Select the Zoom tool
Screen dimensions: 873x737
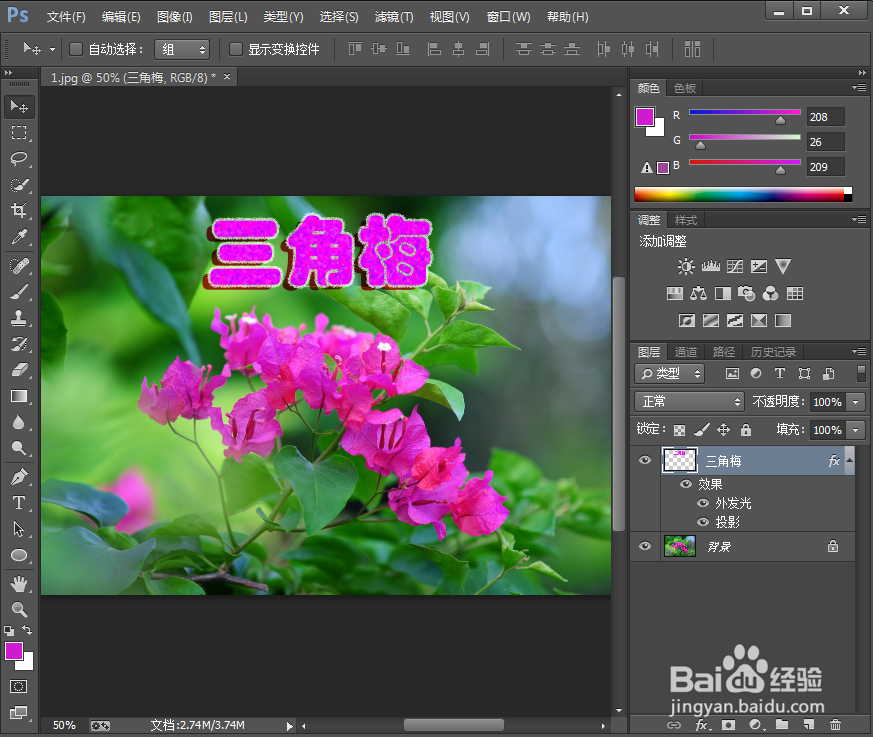pyautogui.click(x=19, y=610)
